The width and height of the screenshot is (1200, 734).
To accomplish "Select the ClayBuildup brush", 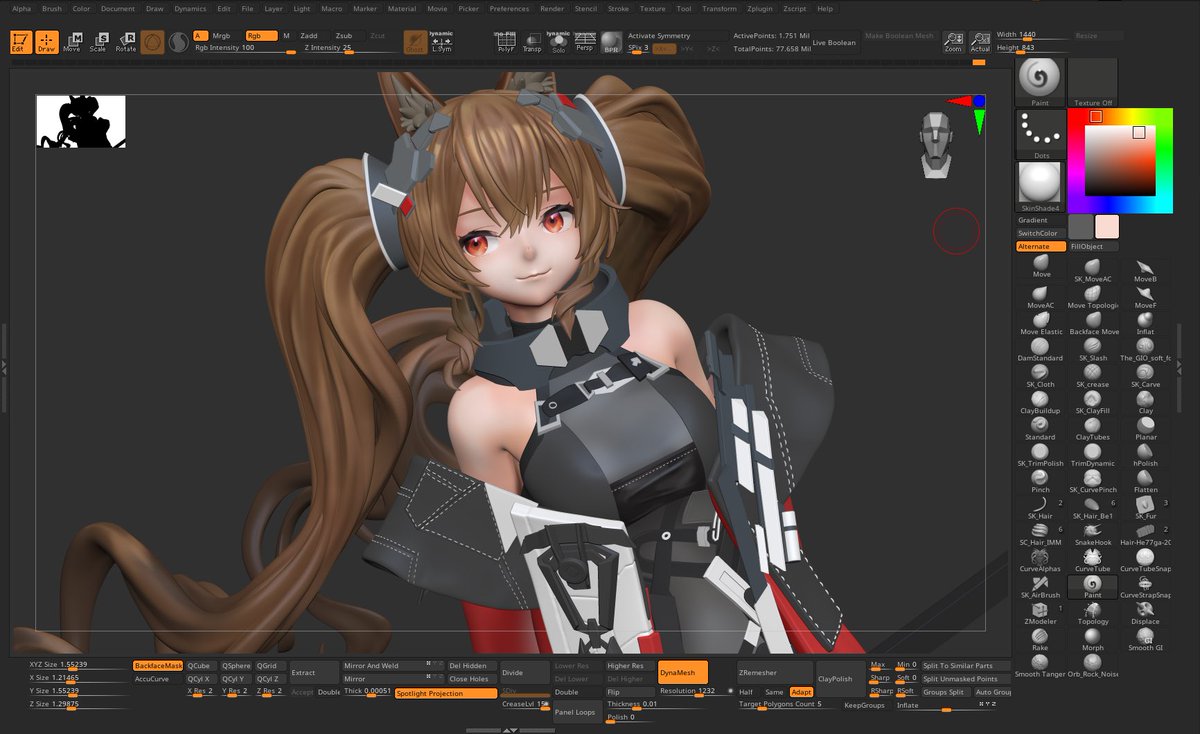I will (1041, 403).
